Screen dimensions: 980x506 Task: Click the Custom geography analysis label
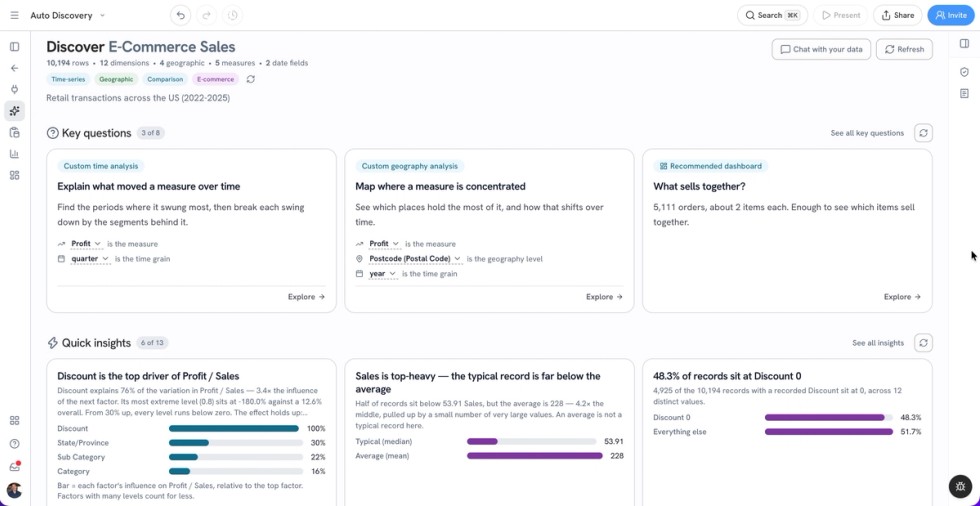coord(409,166)
